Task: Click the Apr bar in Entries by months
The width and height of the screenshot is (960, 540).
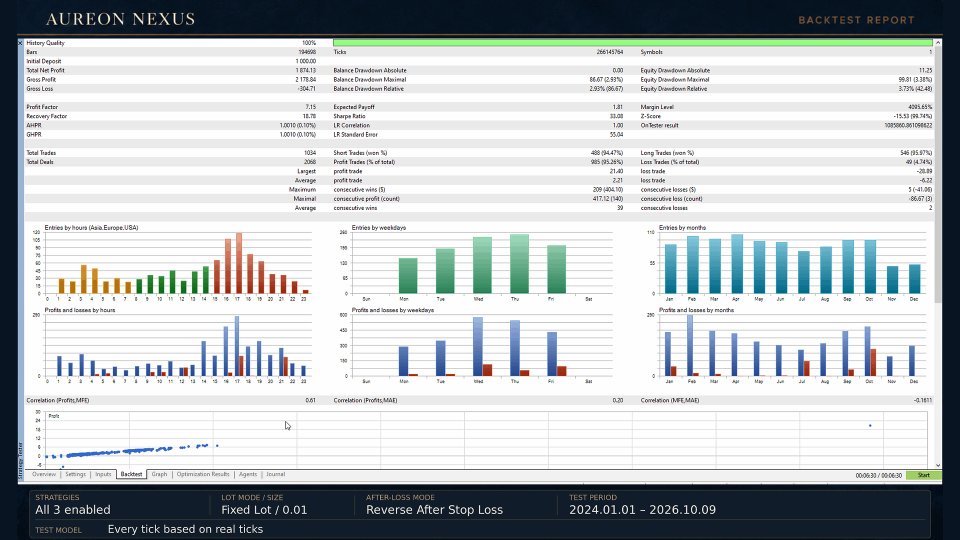Action: tap(737, 264)
